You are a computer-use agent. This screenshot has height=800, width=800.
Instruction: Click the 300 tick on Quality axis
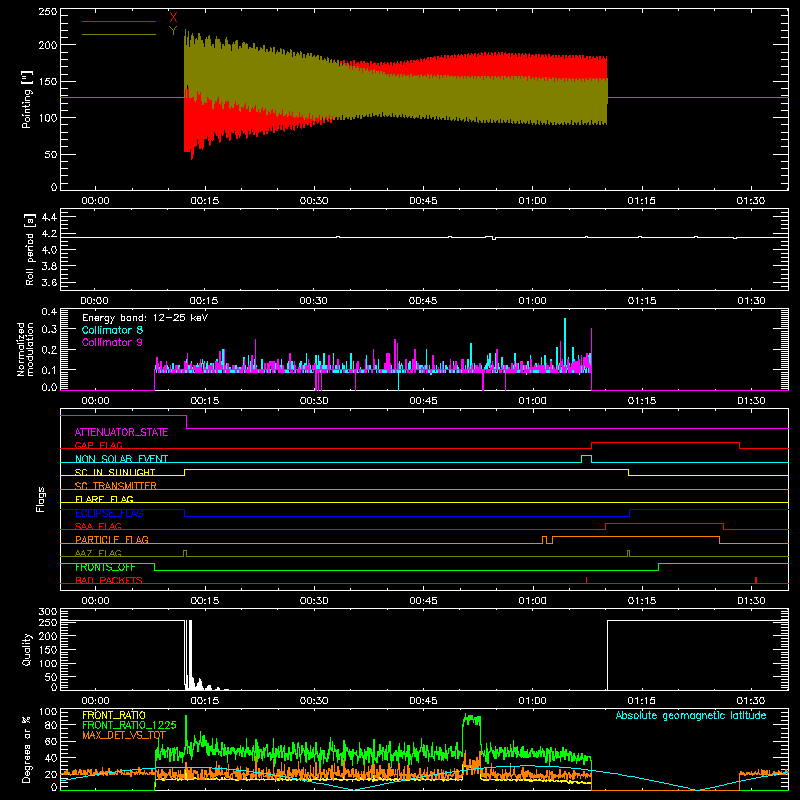click(48, 612)
